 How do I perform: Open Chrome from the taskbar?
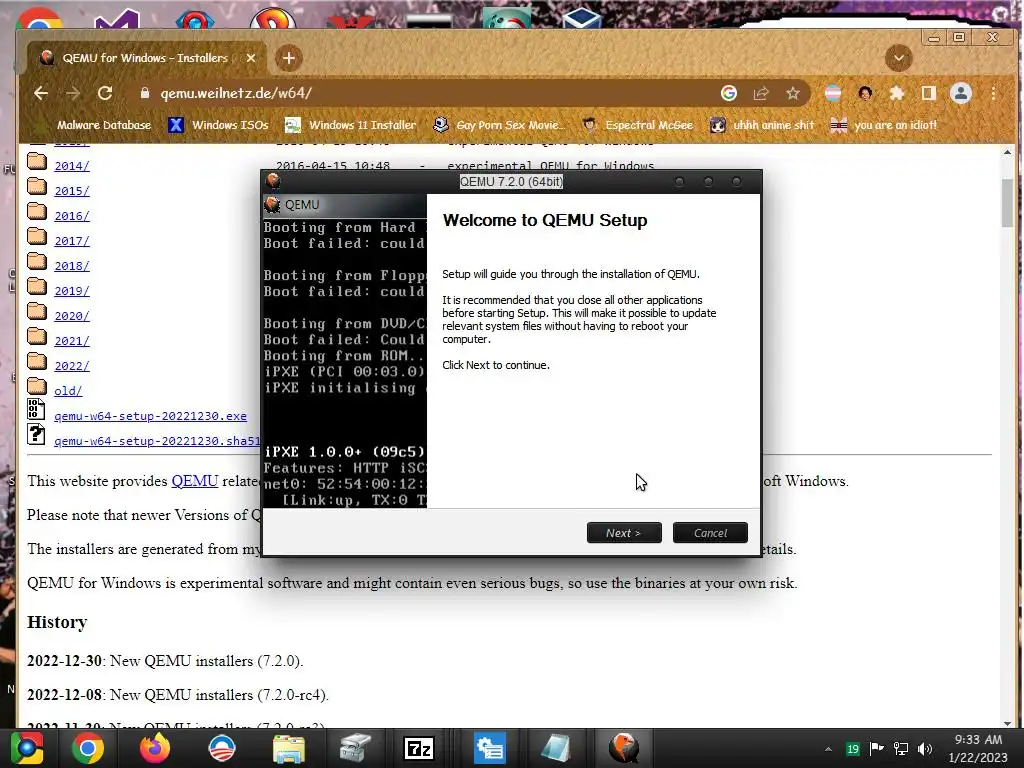coord(88,748)
